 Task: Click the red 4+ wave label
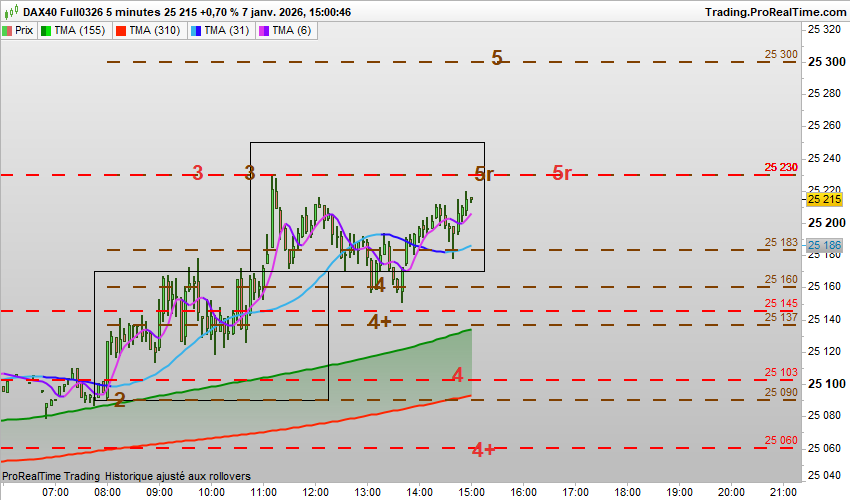click(x=483, y=450)
